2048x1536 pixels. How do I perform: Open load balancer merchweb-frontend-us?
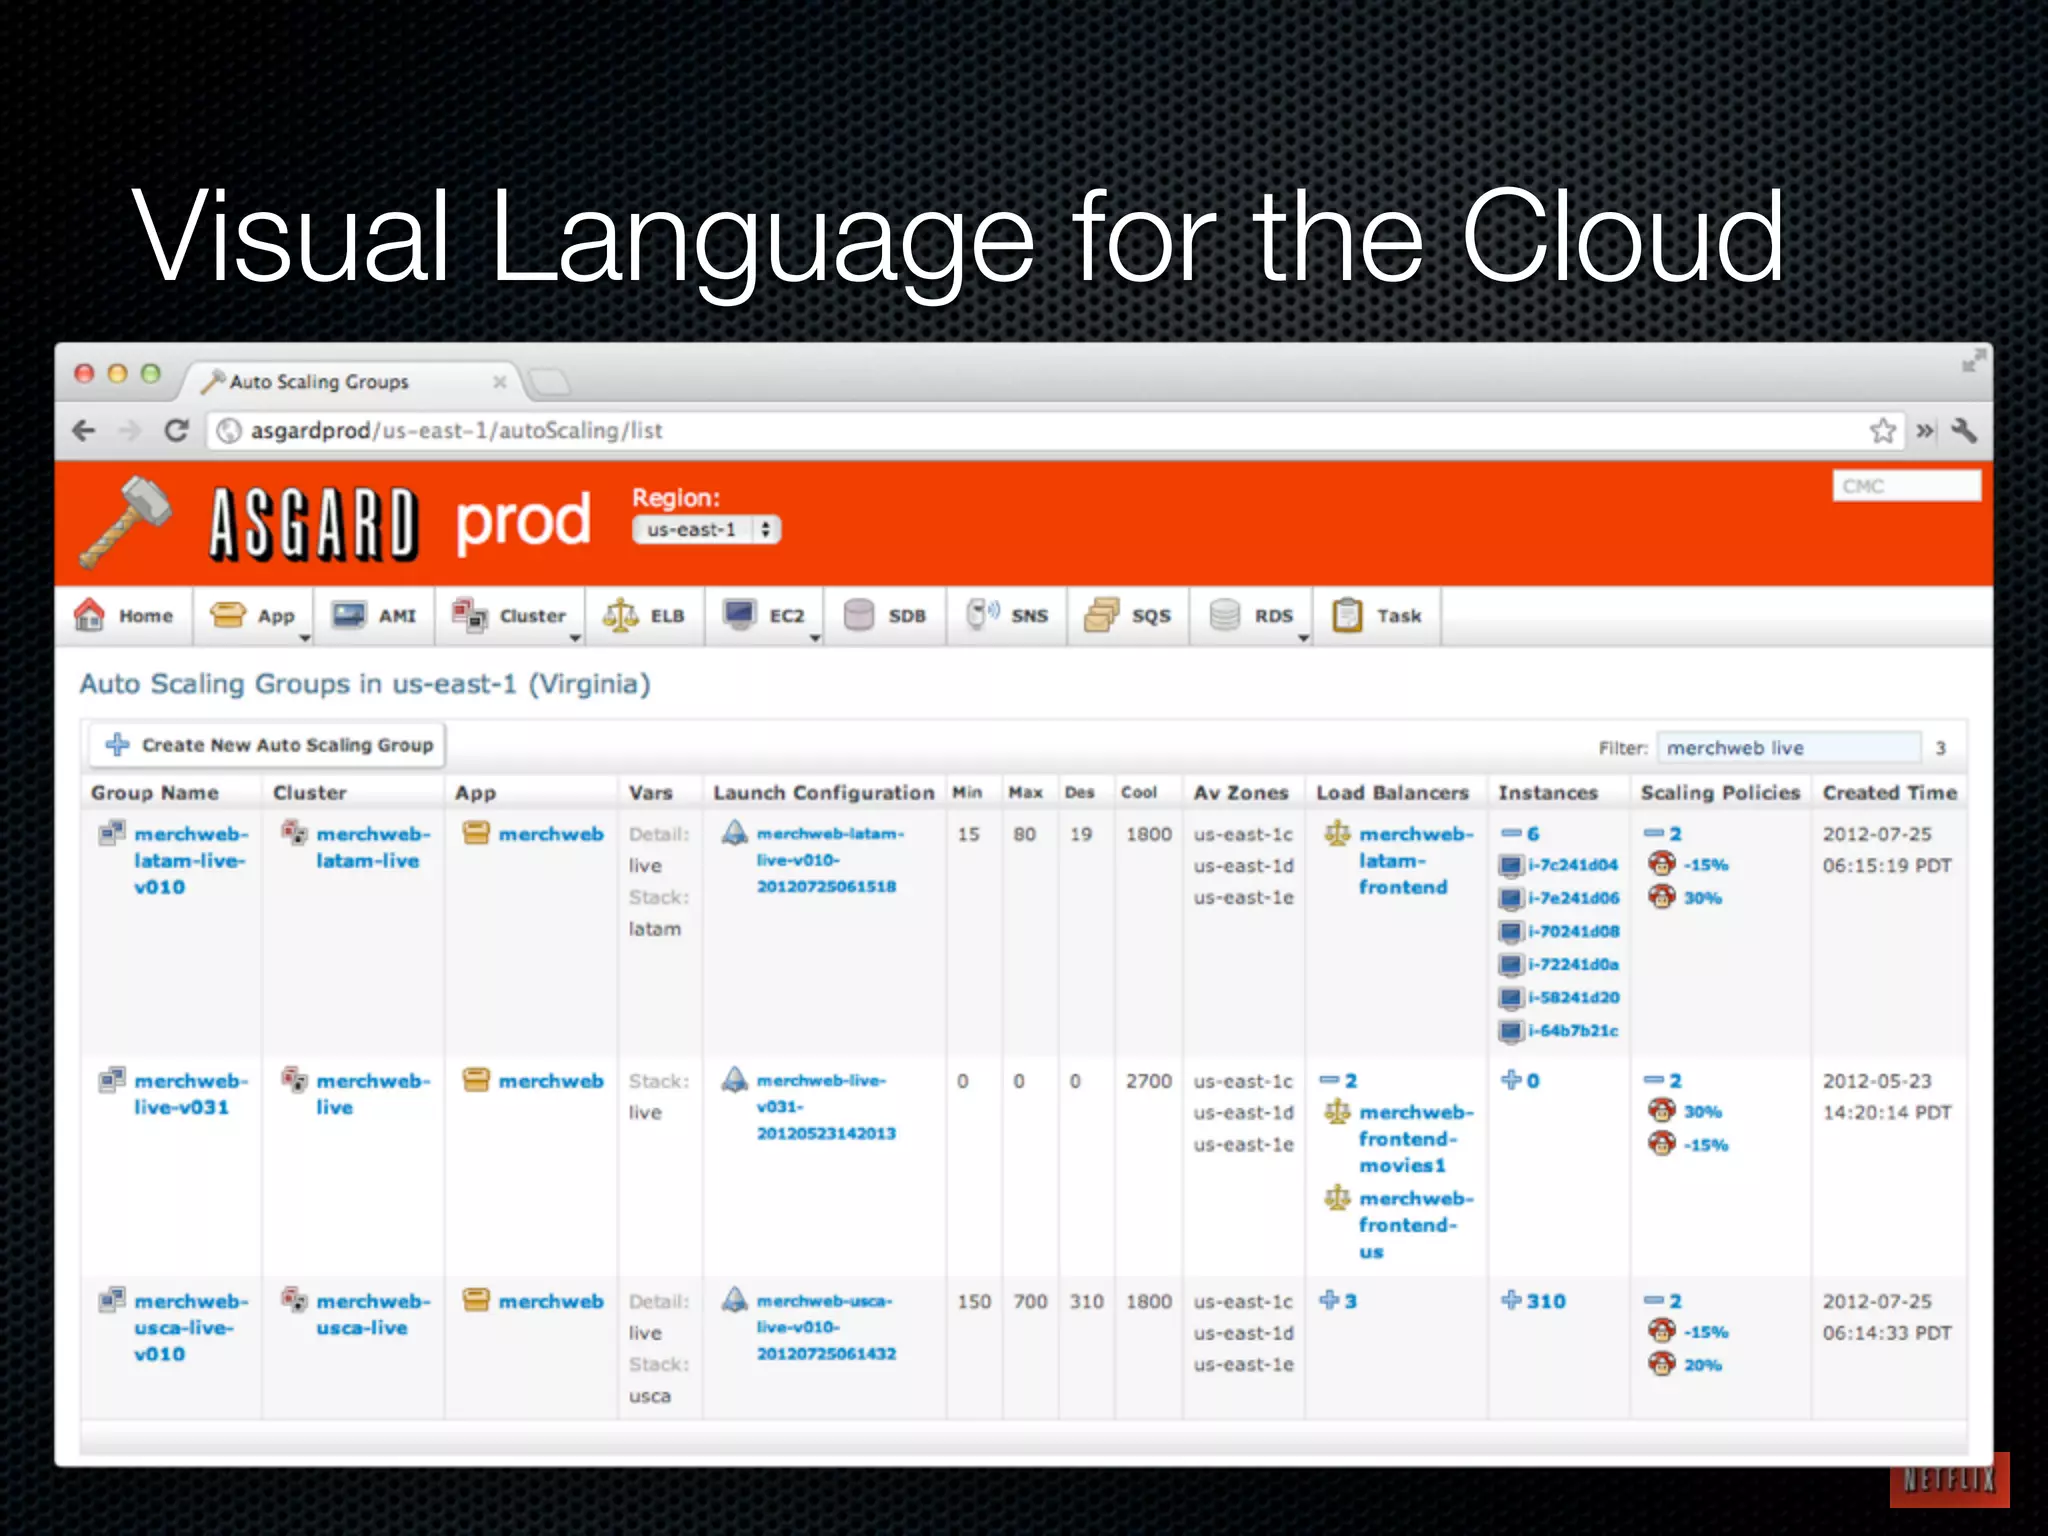pos(1415,1225)
